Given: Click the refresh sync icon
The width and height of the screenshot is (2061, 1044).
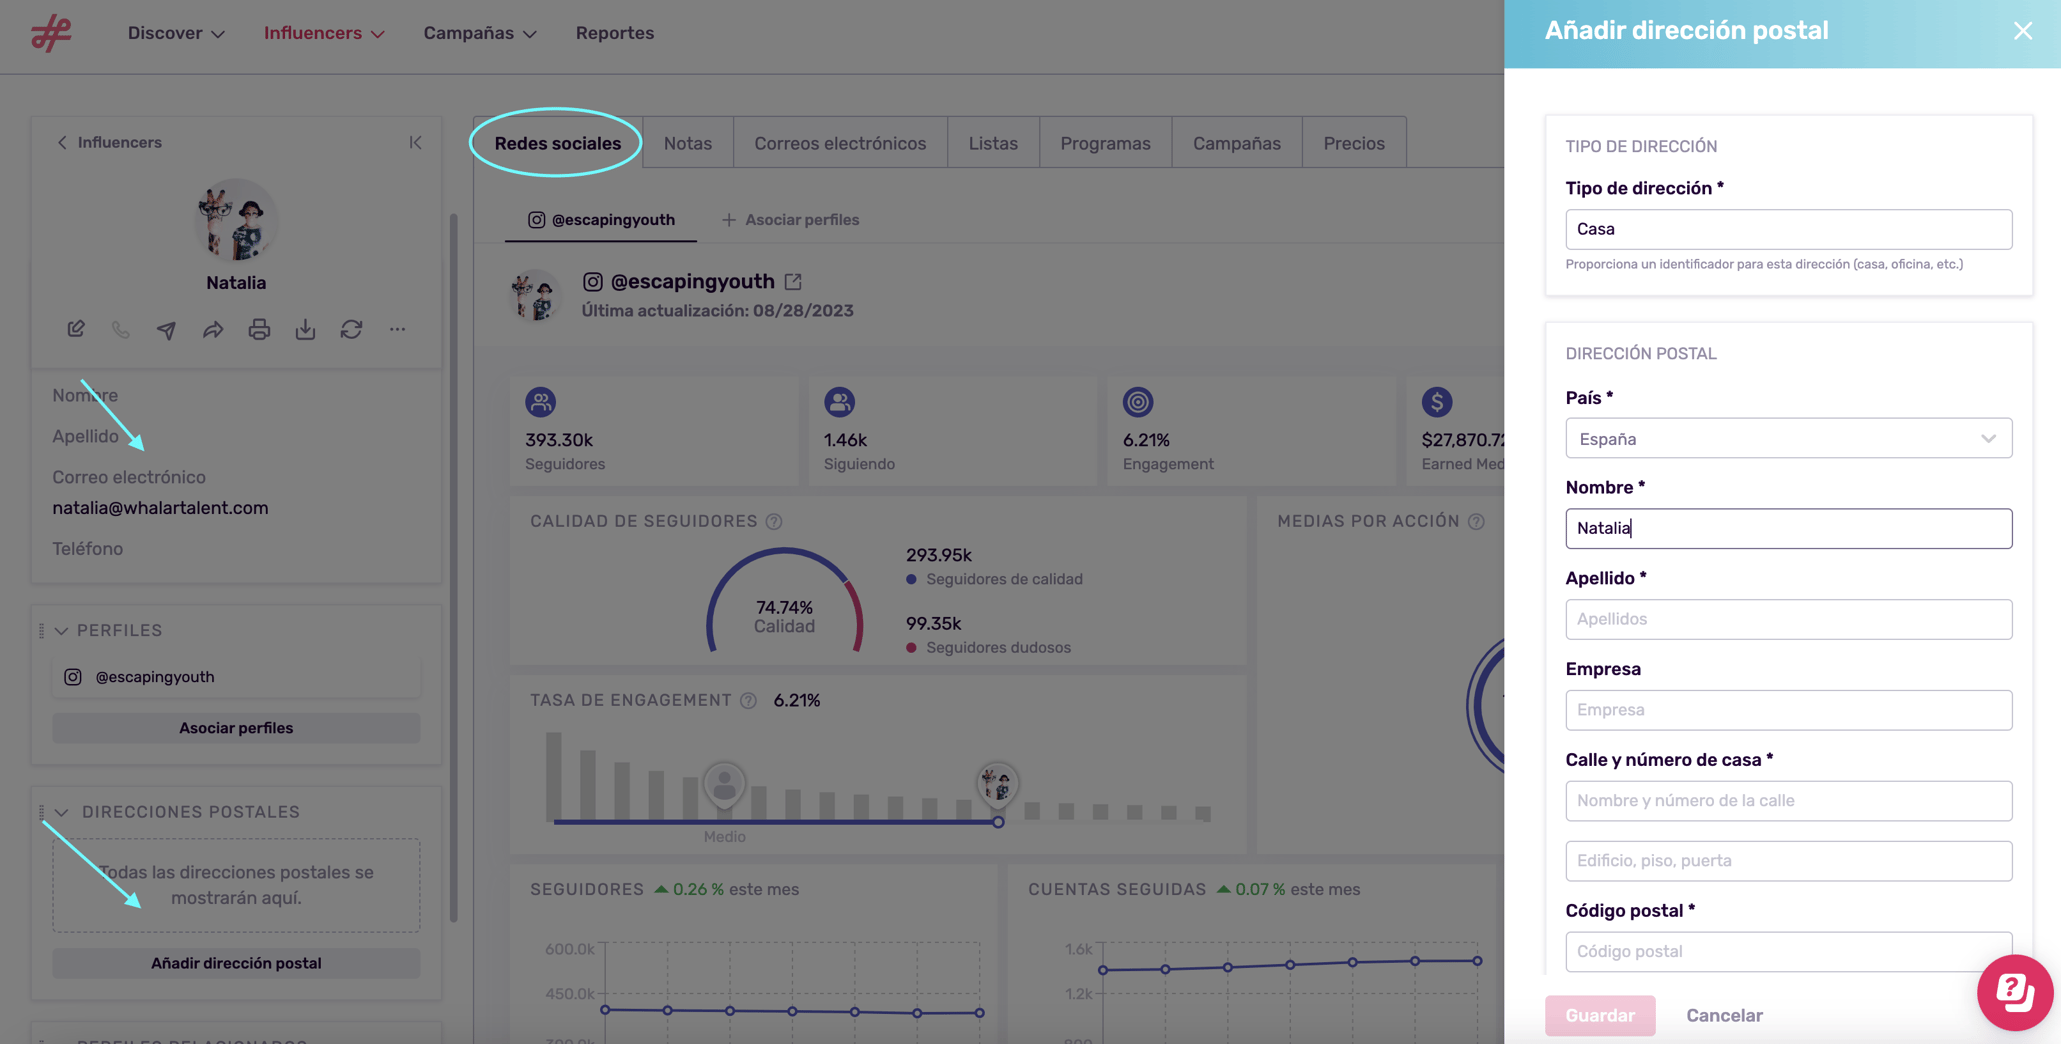Looking at the screenshot, I should click(x=351, y=329).
